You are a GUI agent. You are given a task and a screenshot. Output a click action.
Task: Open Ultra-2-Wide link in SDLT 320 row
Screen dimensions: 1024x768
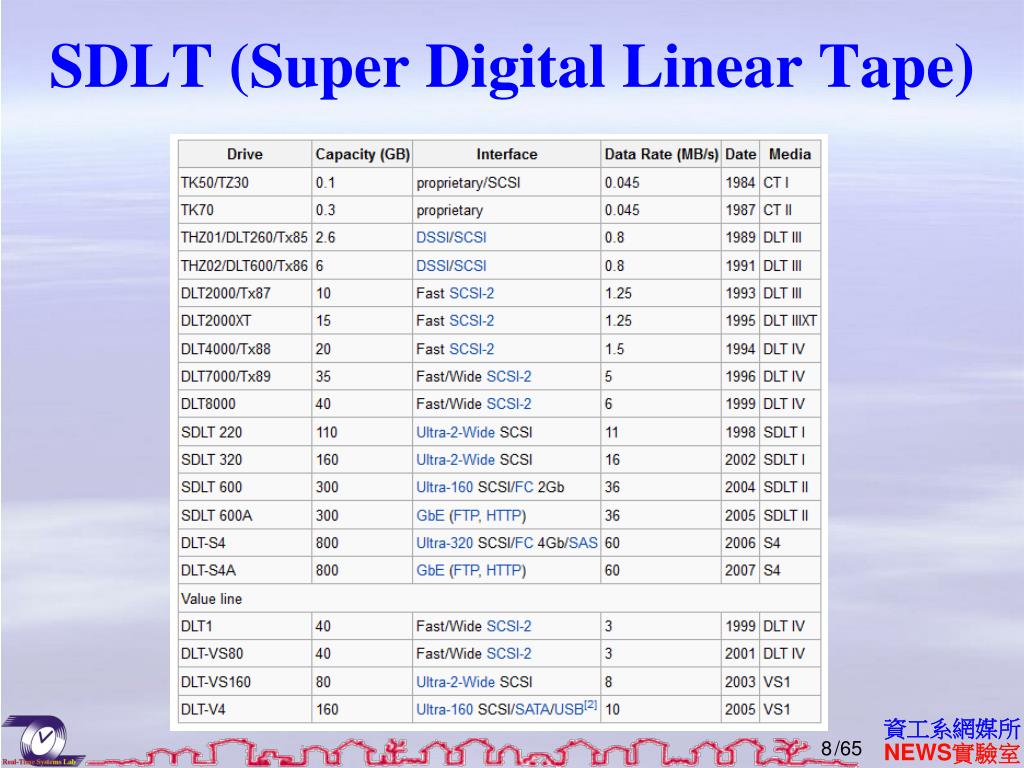pos(455,460)
